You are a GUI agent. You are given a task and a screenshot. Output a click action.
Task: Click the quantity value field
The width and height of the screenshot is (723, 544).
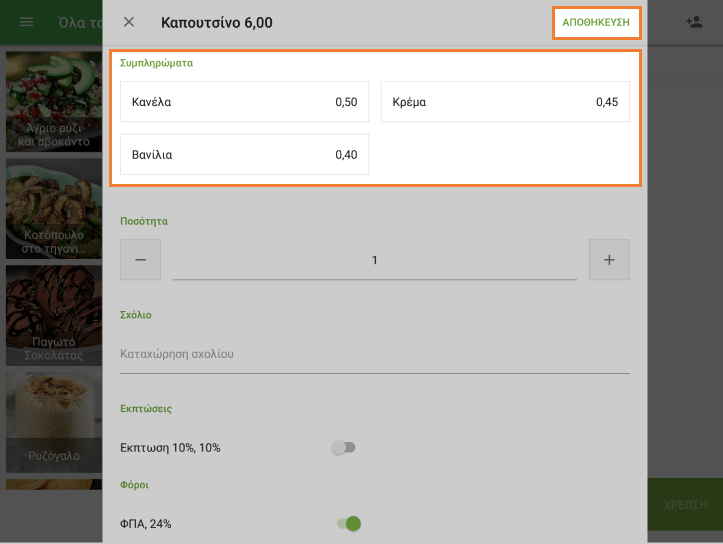tap(374, 260)
